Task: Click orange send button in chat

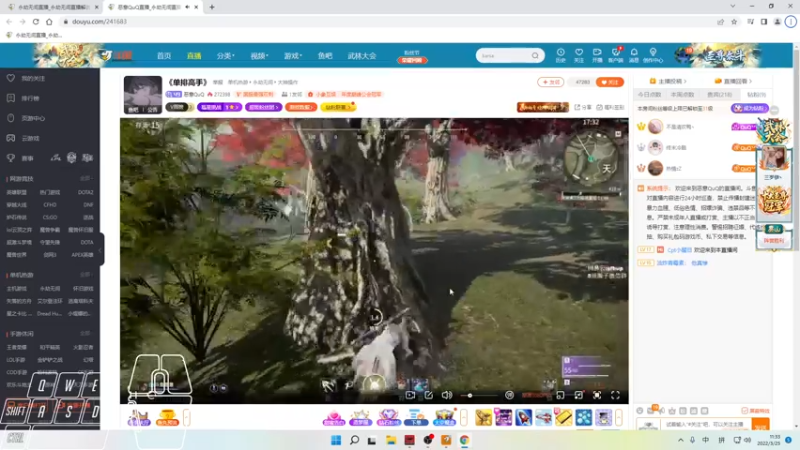Action: [x=760, y=424]
